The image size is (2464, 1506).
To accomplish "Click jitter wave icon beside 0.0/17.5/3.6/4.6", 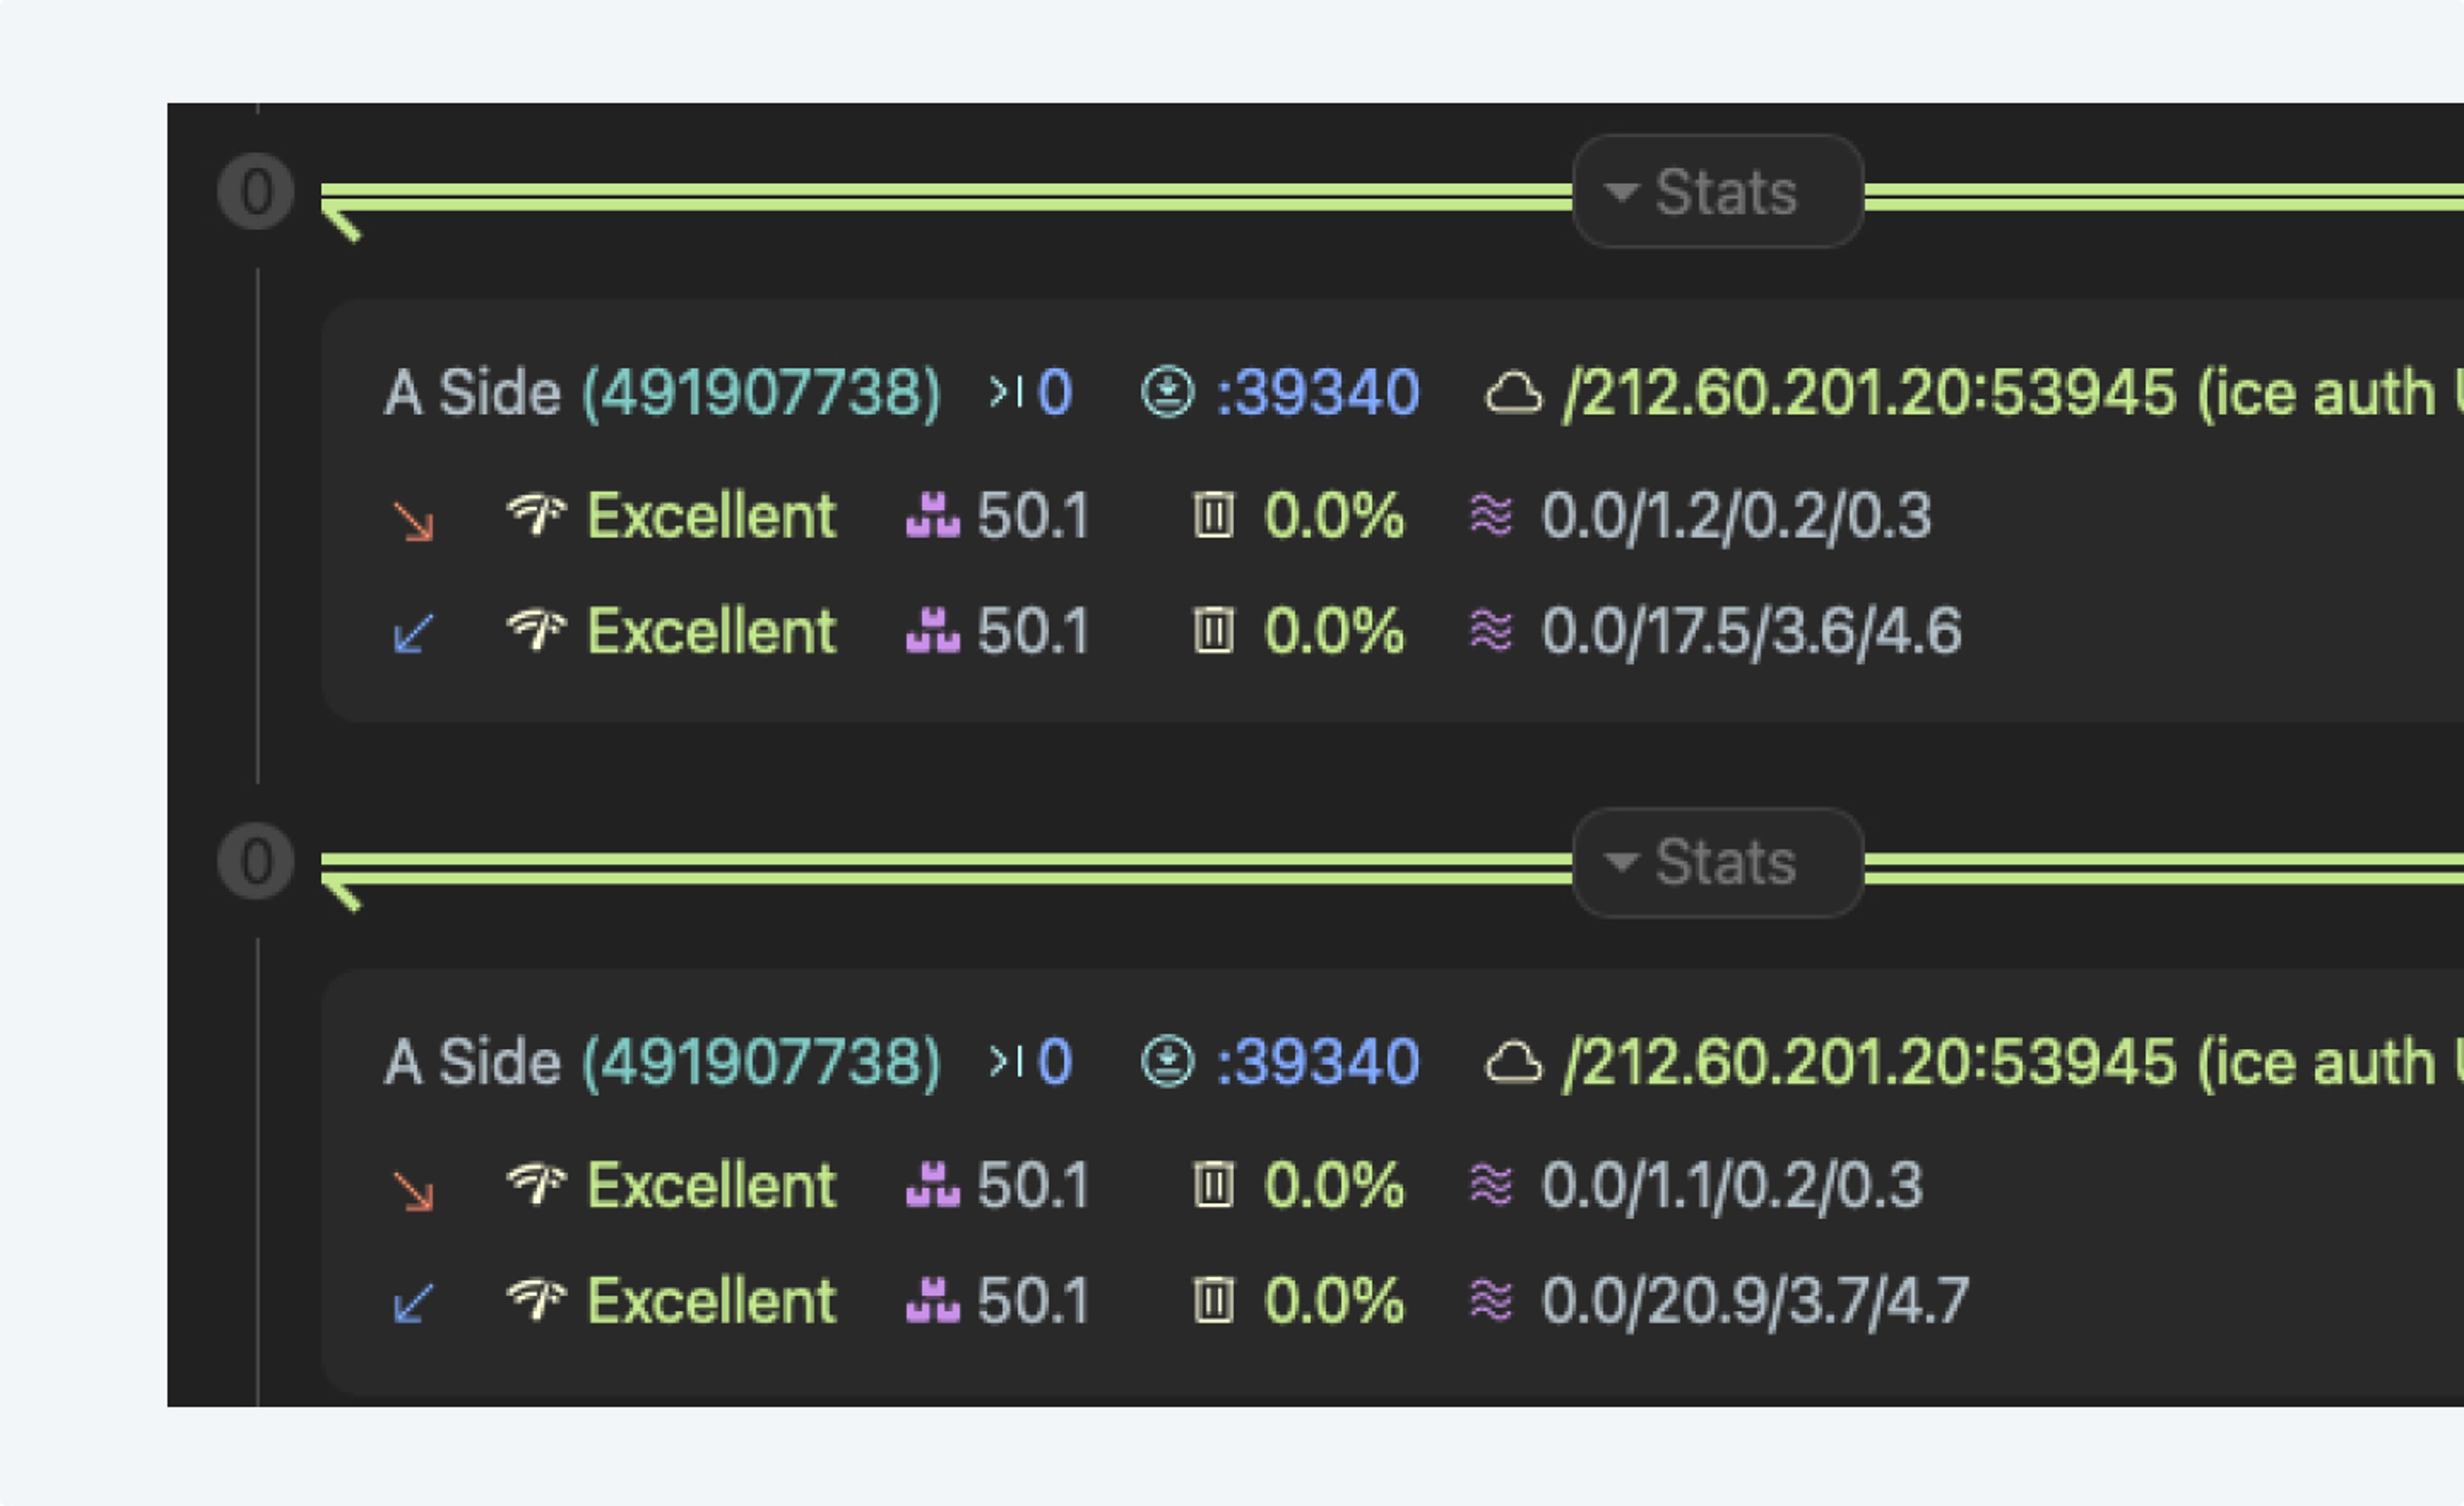I will coord(1491,631).
